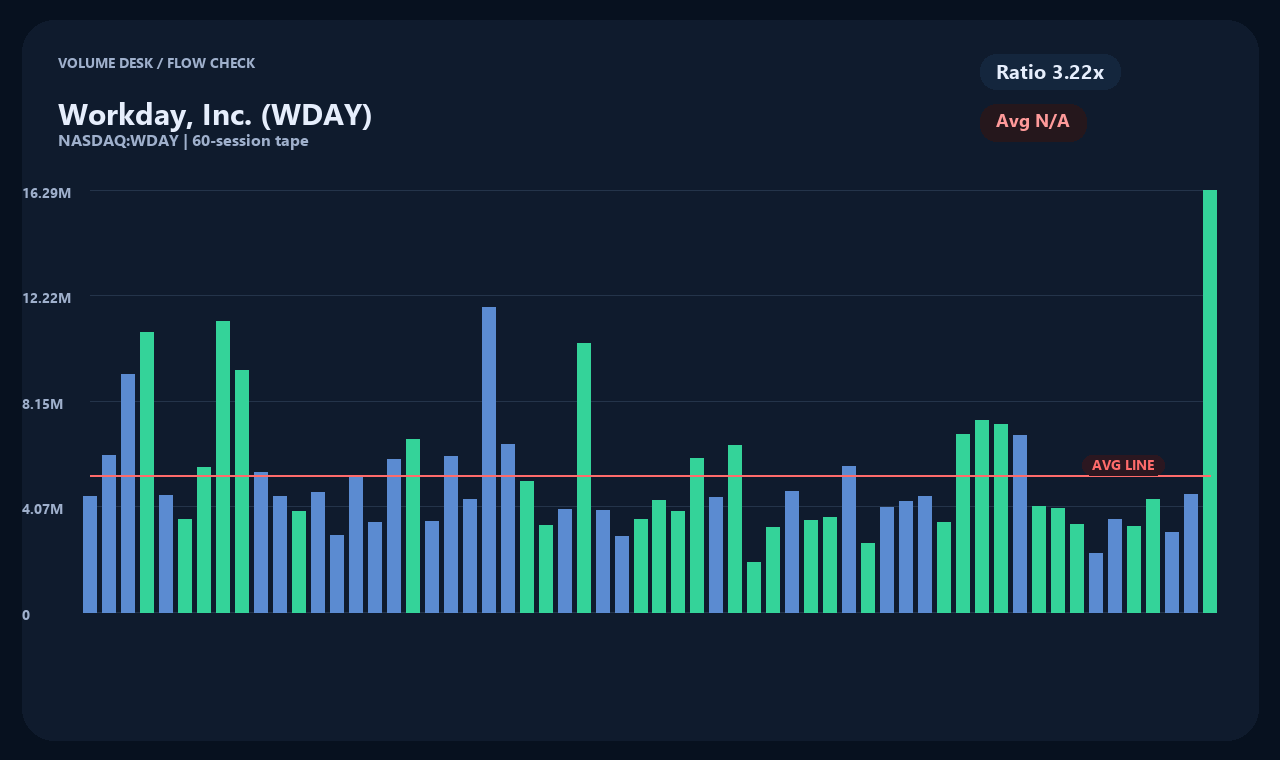This screenshot has width=1280, height=760.
Task: Click the 12.22M axis label
Action: point(47,298)
